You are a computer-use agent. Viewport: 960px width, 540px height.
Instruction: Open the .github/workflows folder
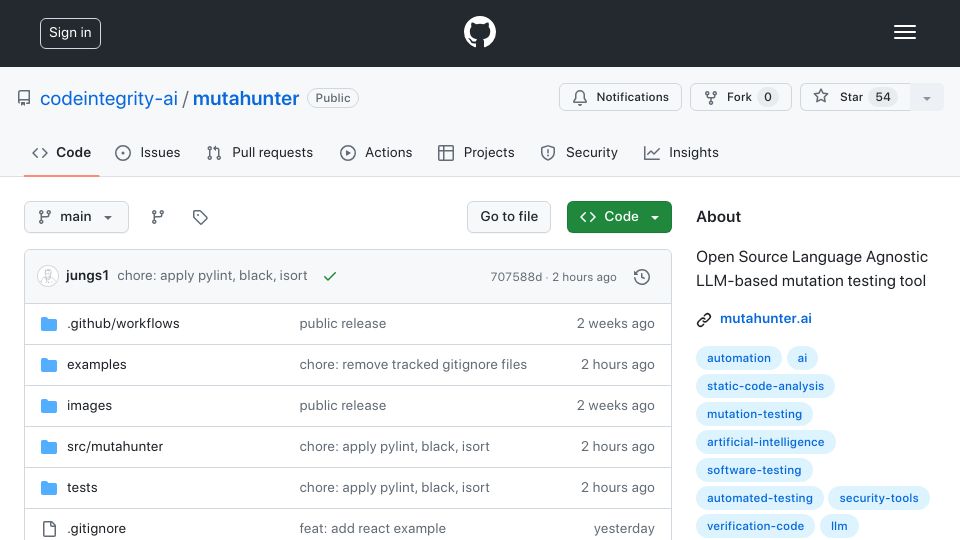(x=123, y=323)
